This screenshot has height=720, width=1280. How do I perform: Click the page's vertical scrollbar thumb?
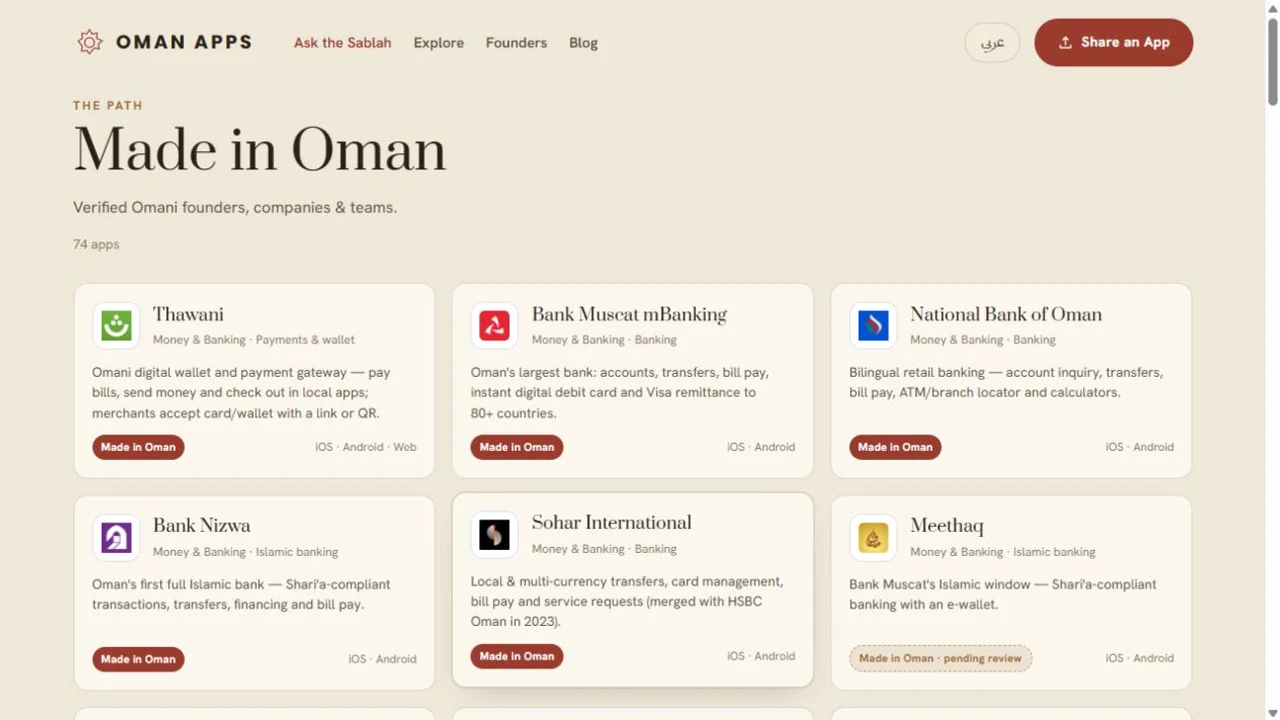1272,60
